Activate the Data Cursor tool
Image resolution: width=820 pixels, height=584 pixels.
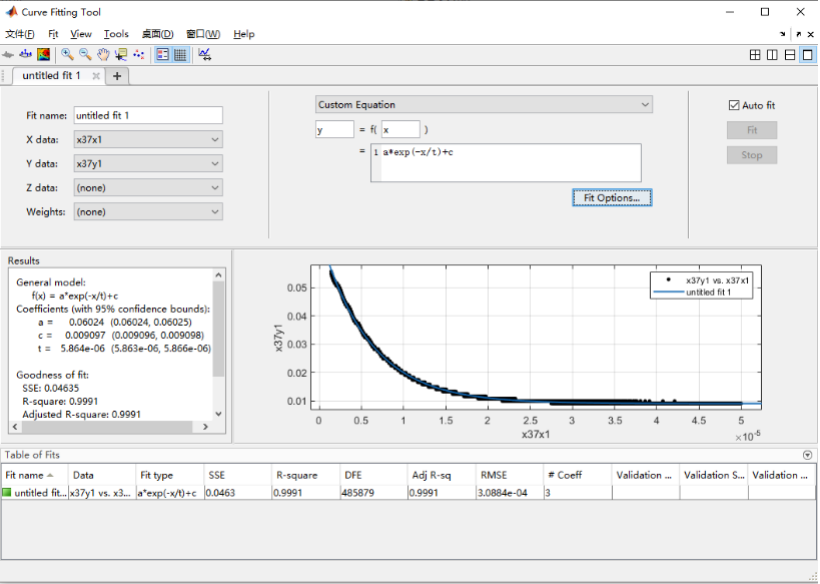click(121, 55)
